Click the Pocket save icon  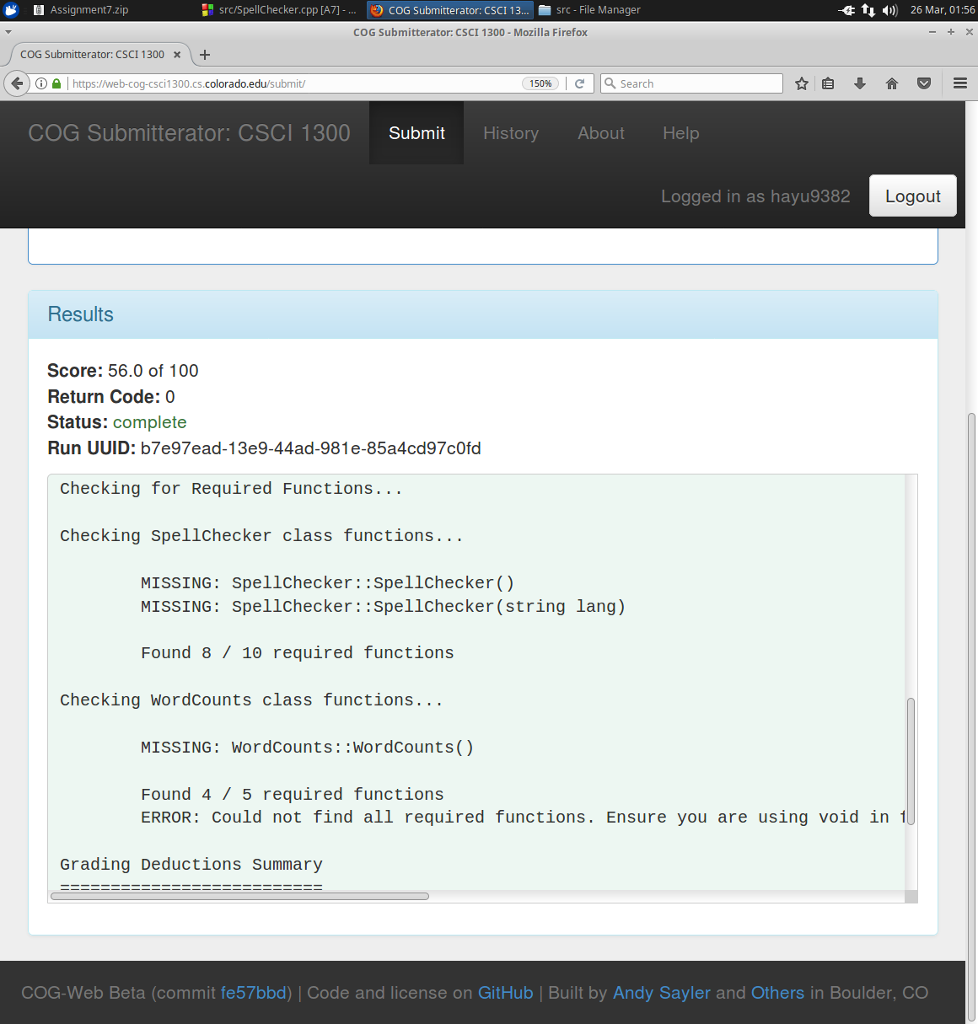coord(924,84)
